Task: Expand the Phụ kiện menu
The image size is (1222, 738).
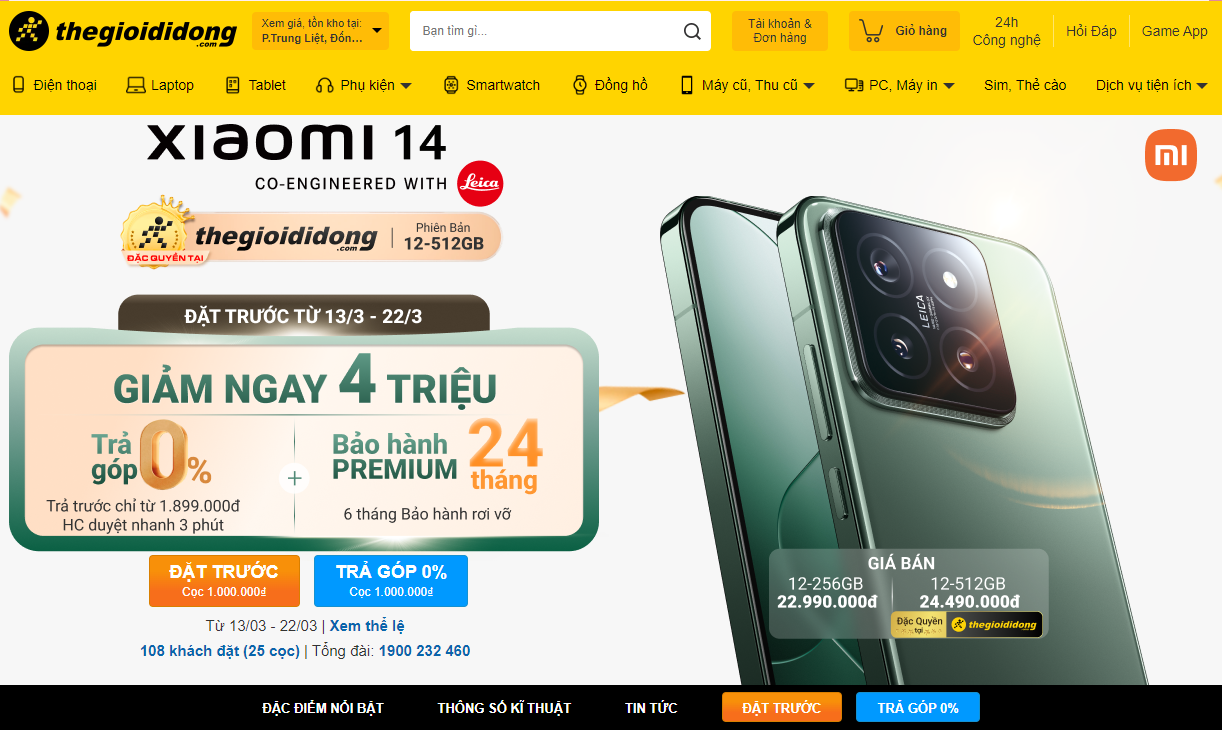Action: point(406,86)
